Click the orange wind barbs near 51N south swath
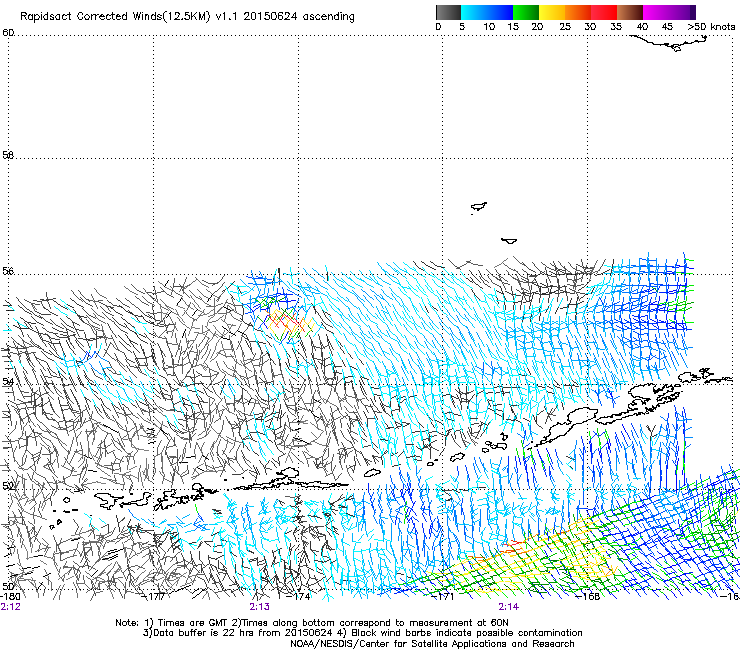Image resolution: width=740 pixels, height=650 pixels. pyautogui.click(x=512, y=548)
